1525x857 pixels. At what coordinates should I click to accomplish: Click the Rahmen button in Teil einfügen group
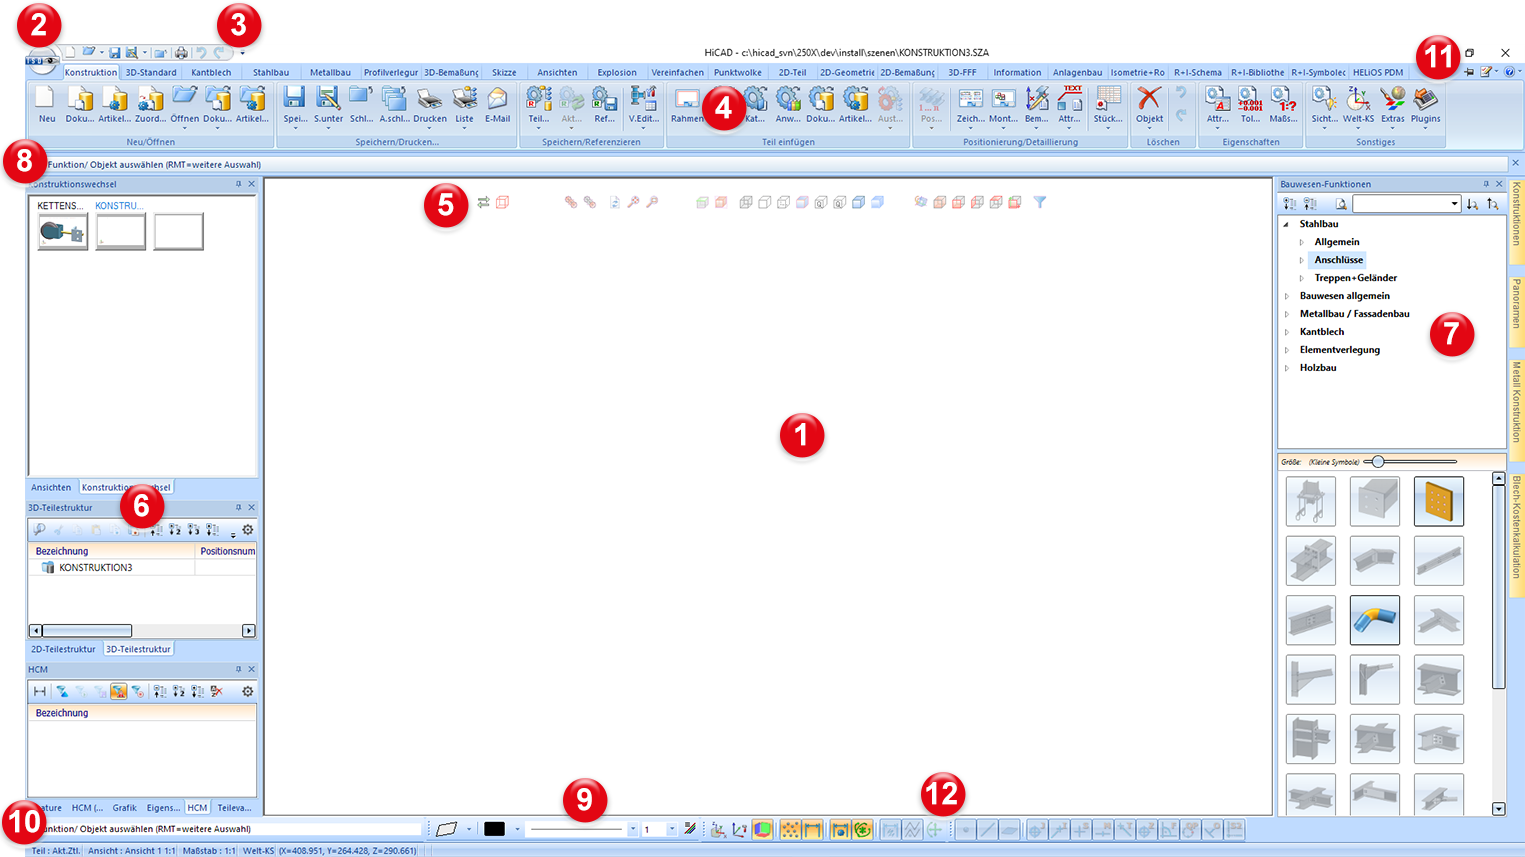pyautogui.click(x=687, y=104)
